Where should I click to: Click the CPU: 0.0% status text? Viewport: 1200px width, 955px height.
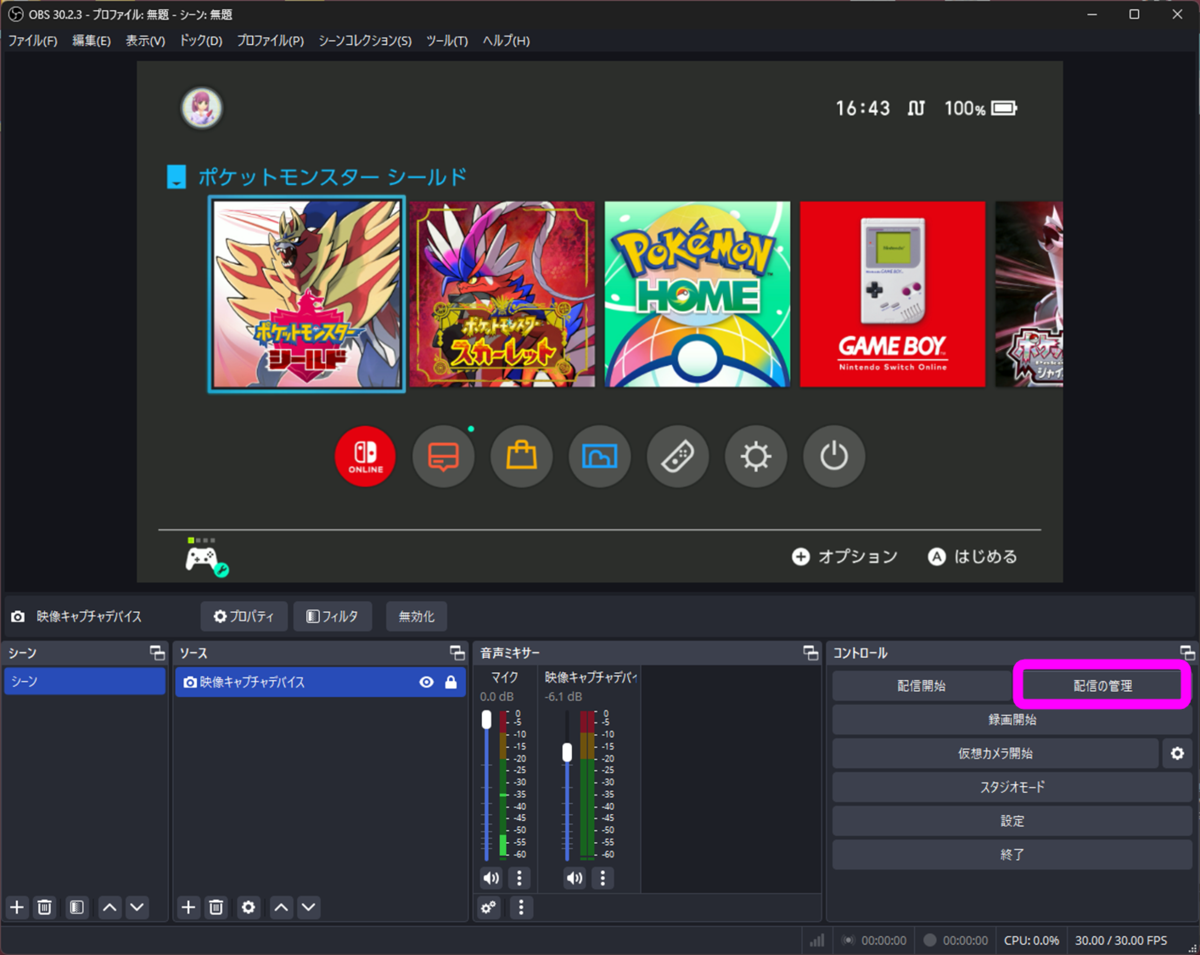[x=1031, y=940]
